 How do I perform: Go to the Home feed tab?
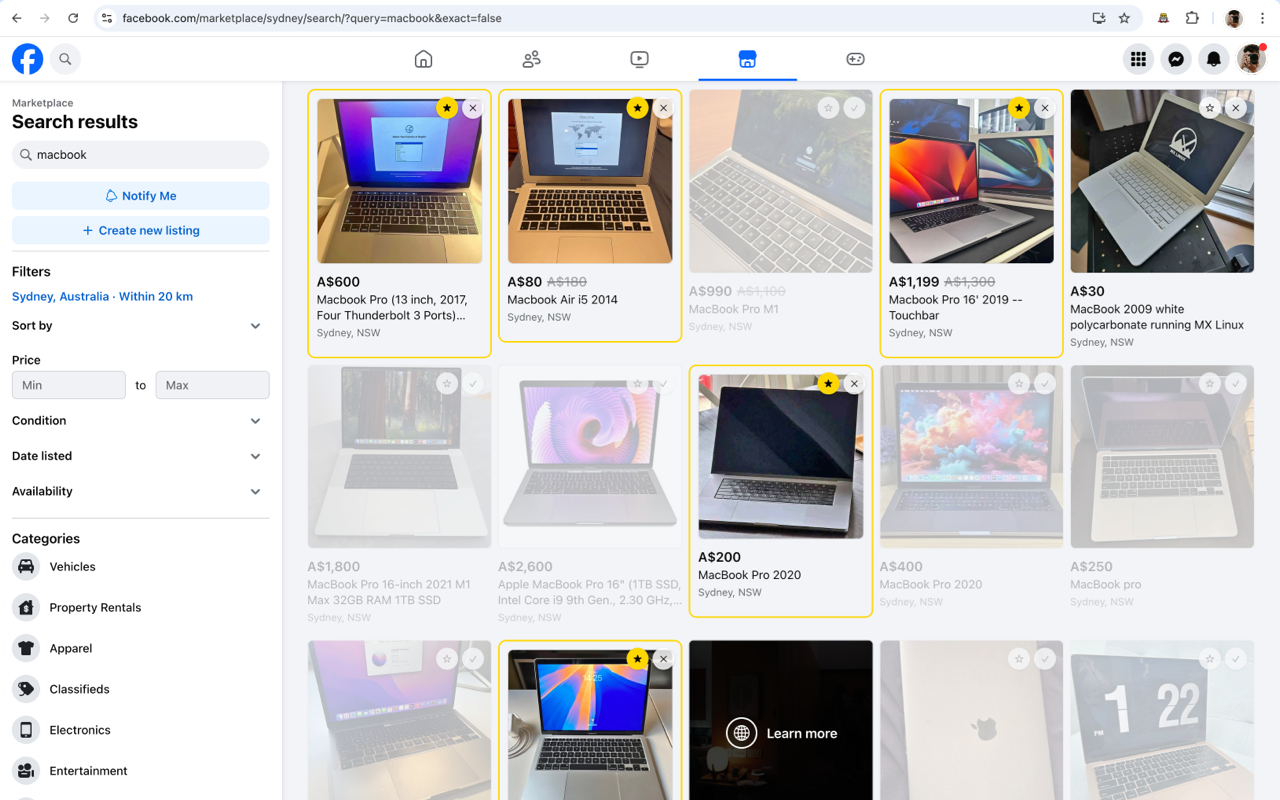pos(423,59)
